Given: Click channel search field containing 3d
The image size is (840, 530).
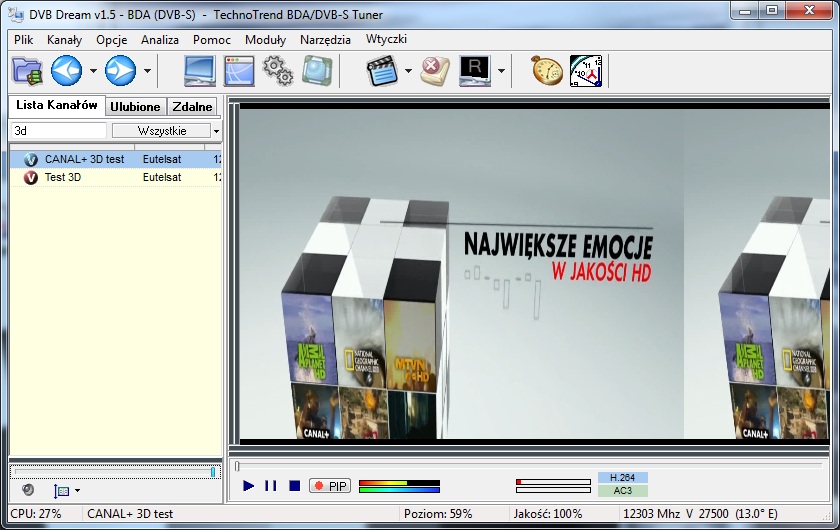Looking at the screenshot, I should tap(58, 131).
